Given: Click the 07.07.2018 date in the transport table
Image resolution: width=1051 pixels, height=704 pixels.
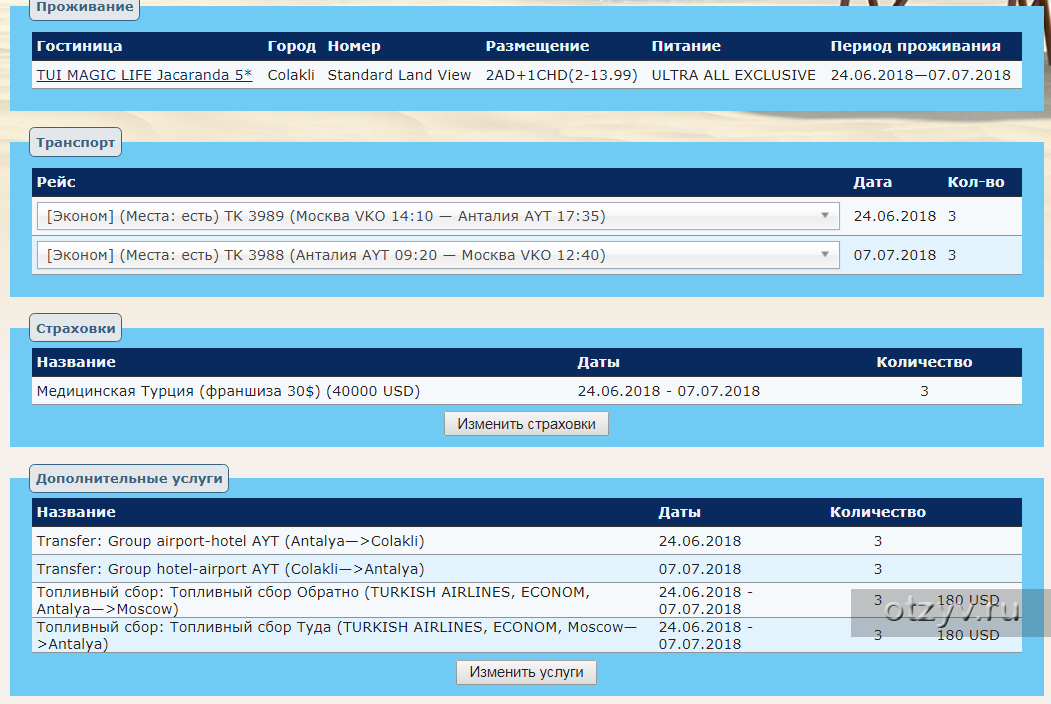Looking at the screenshot, I should click(894, 255).
